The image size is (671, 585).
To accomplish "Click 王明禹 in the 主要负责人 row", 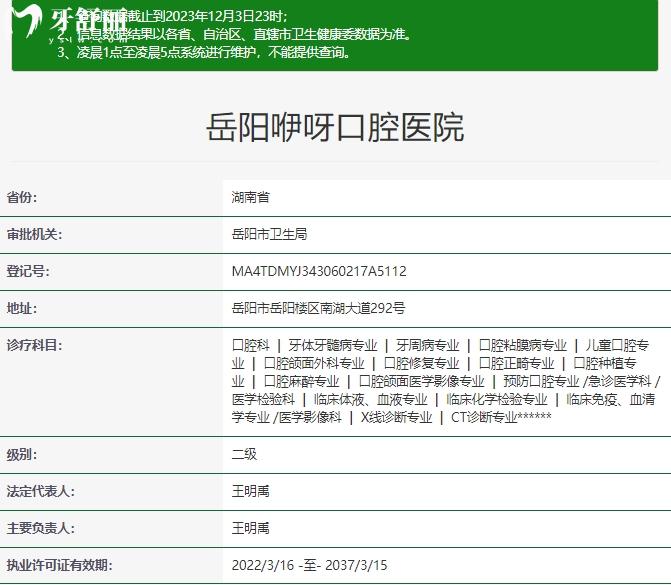I will click(x=250, y=528).
